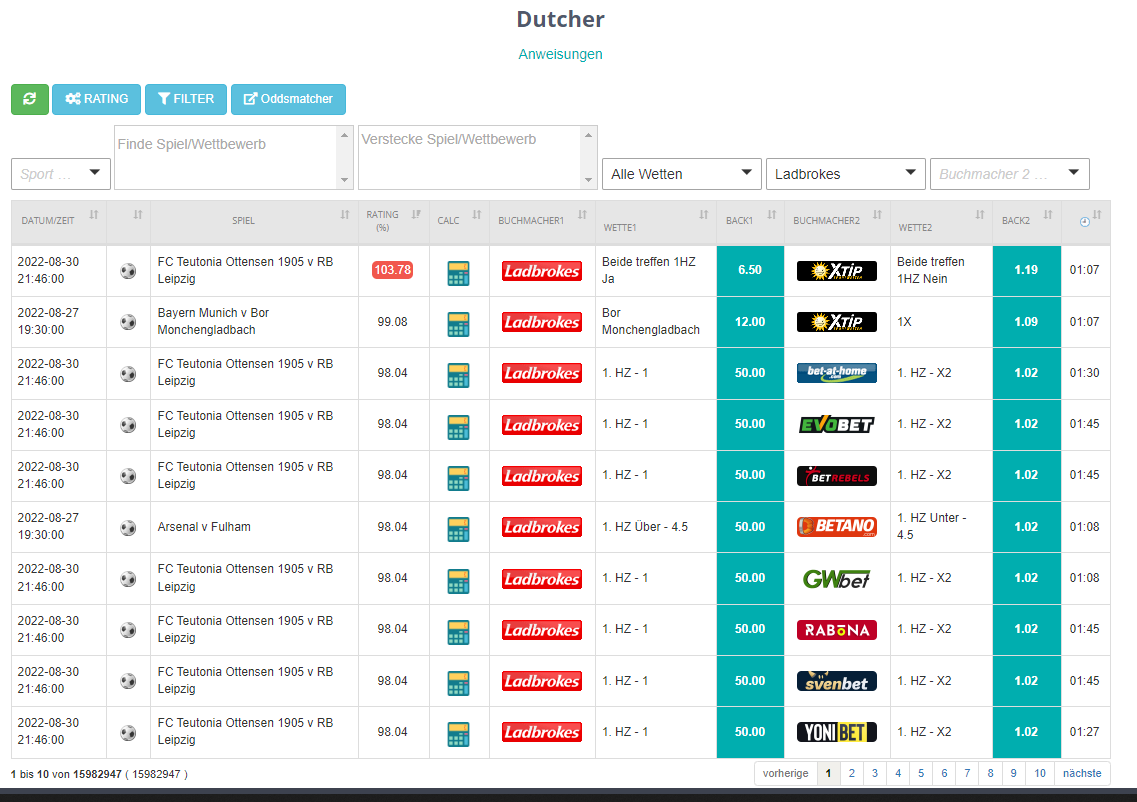
Task: Click the YoniBet bookmaker logo
Action: pos(836,732)
